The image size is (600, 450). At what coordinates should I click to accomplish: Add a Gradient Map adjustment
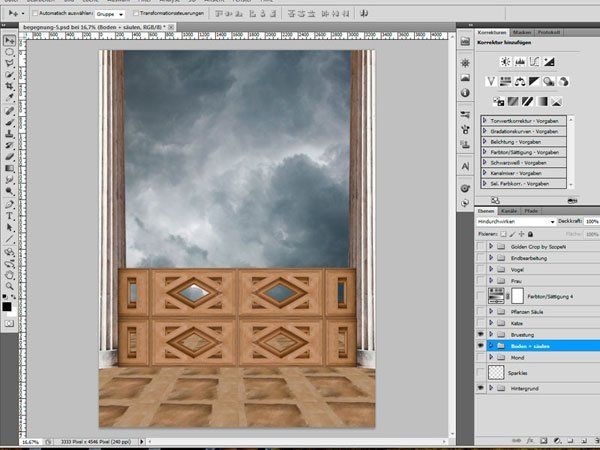point(542,102)
